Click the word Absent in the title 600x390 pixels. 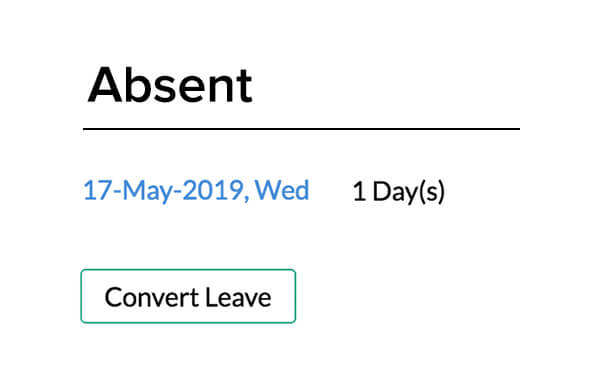tap(170, 85)
